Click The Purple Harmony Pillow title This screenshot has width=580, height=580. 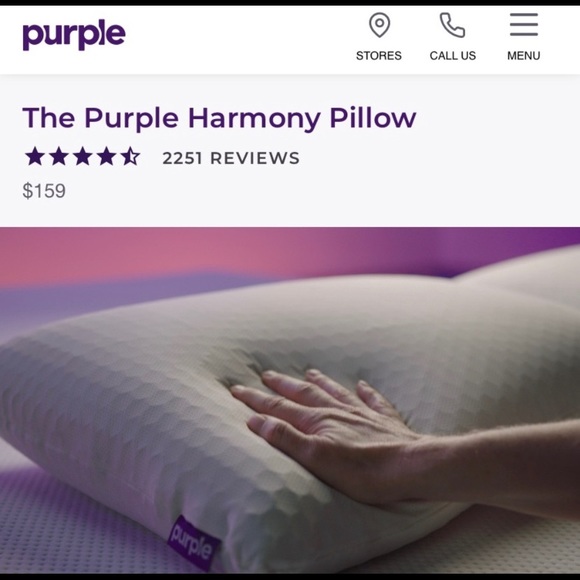219,118
